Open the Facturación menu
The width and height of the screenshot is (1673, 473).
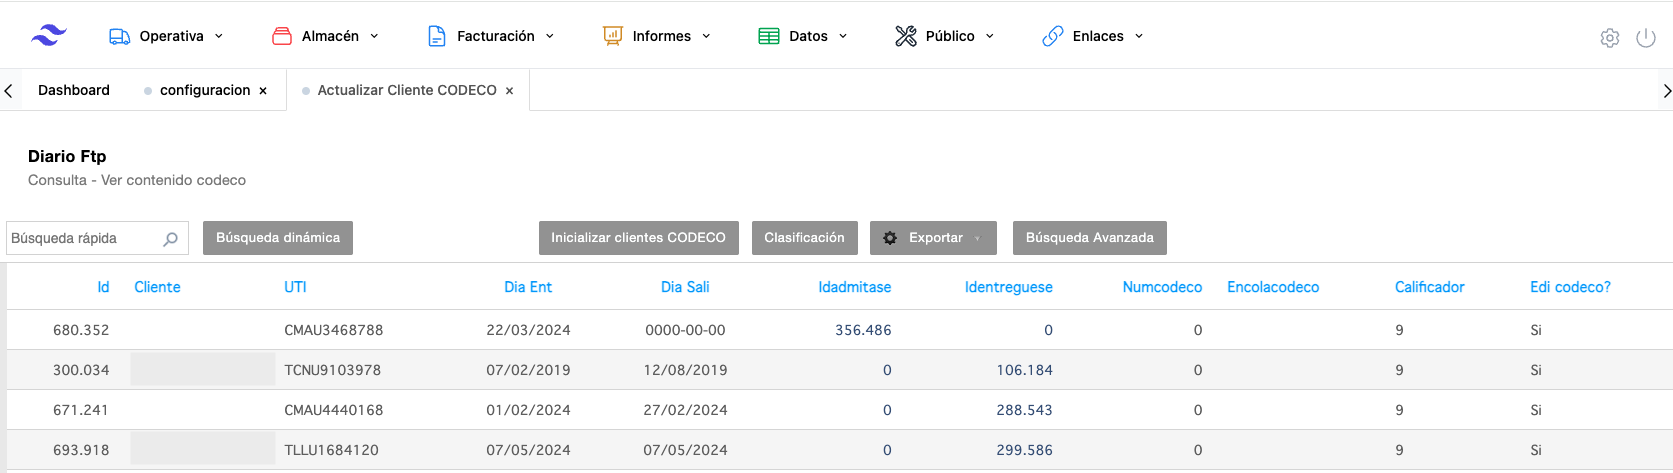click(491, 36)
